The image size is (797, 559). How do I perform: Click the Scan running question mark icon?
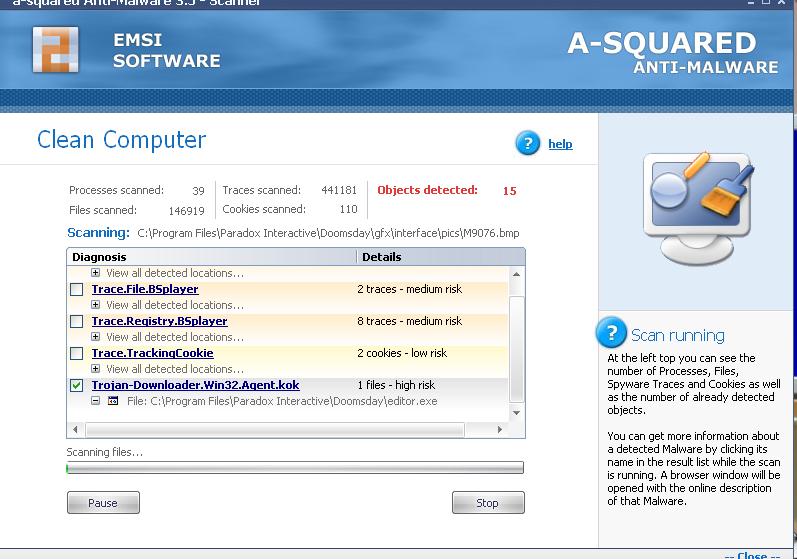coord(611,333)
